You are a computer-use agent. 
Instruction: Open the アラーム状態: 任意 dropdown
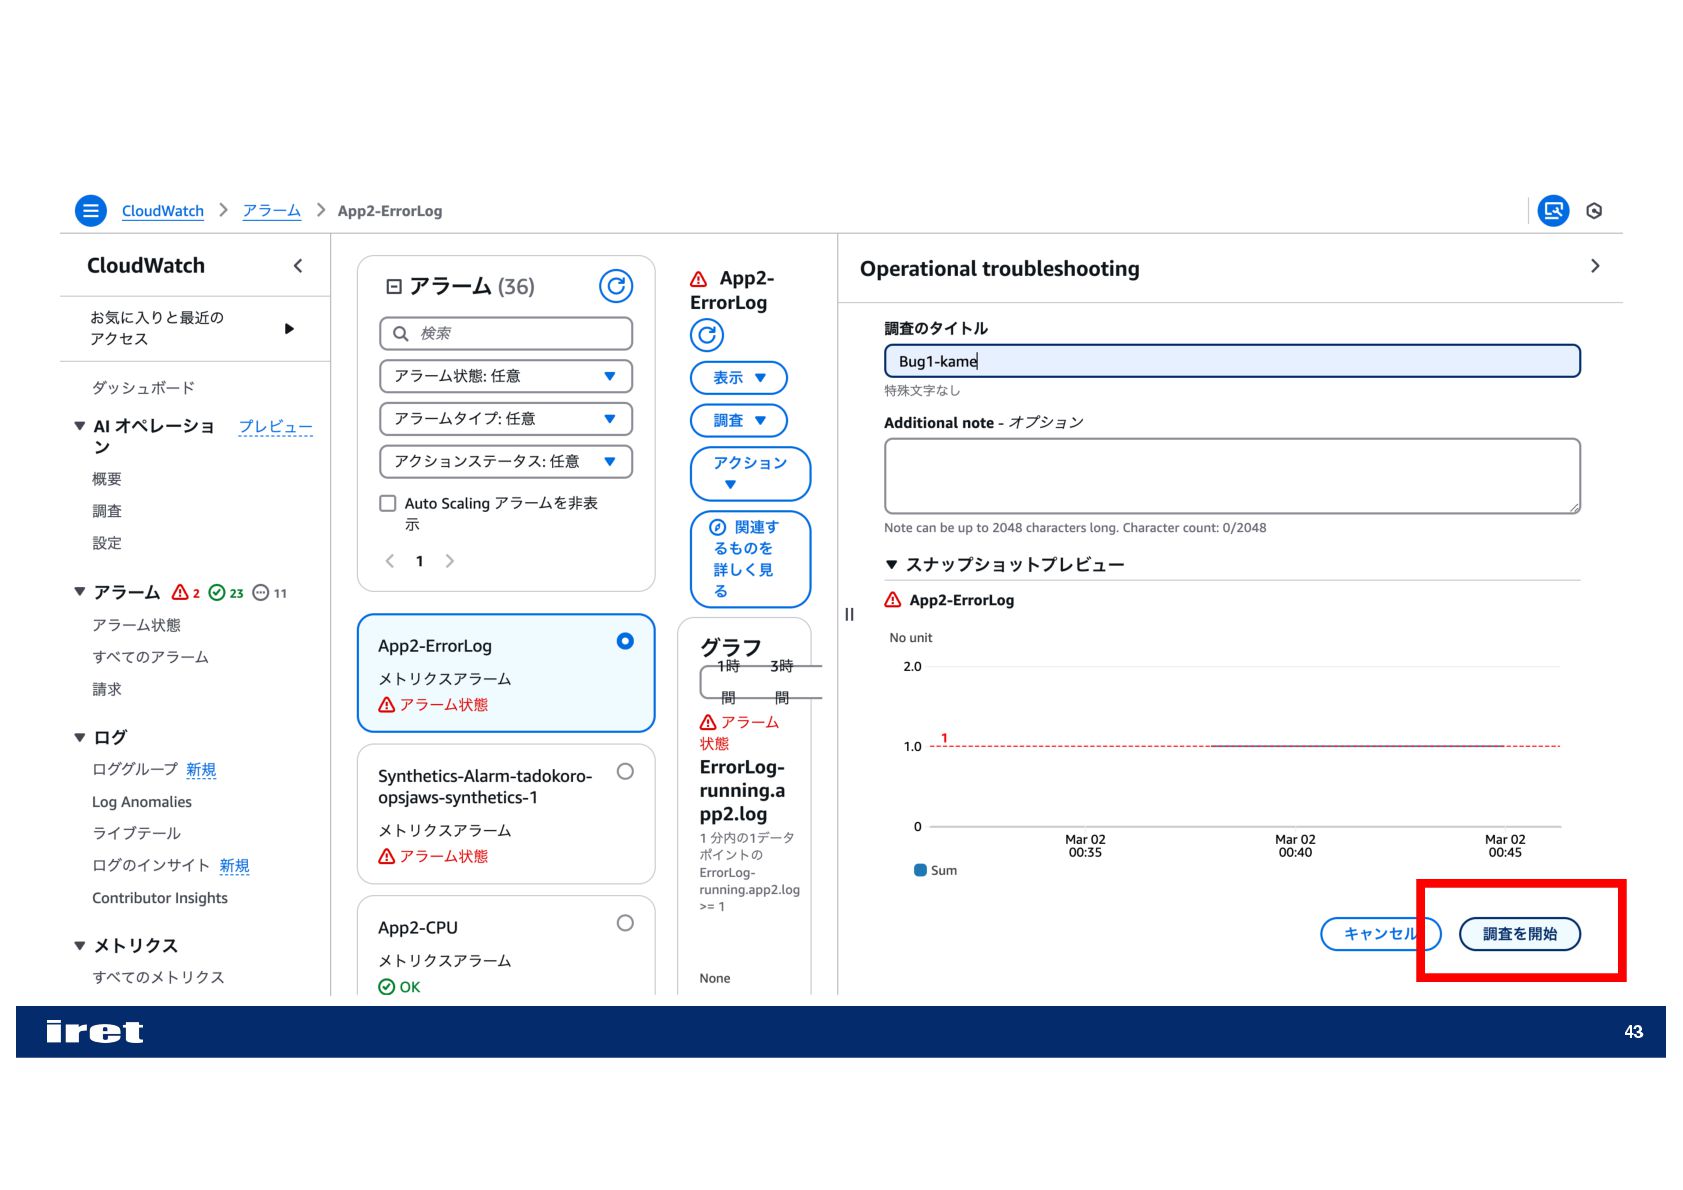click(506, 376)
